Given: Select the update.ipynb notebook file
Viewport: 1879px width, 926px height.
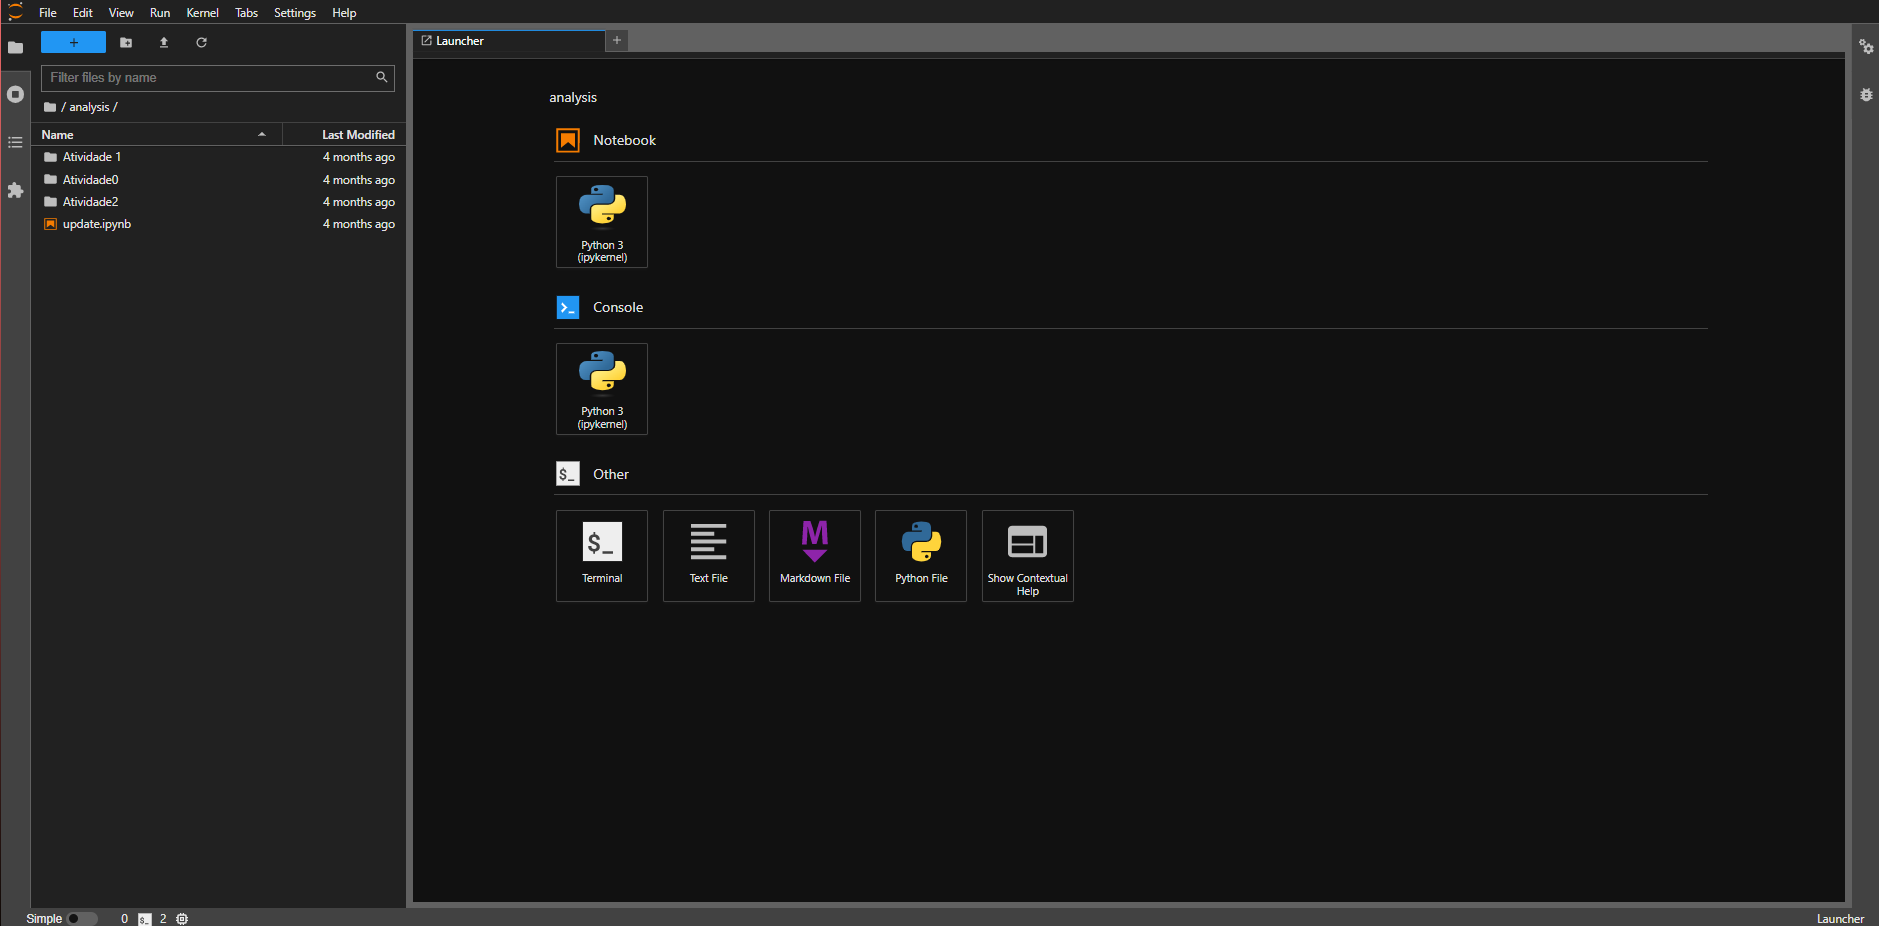Looking at the screenshot, I should (x=219, y=224).
